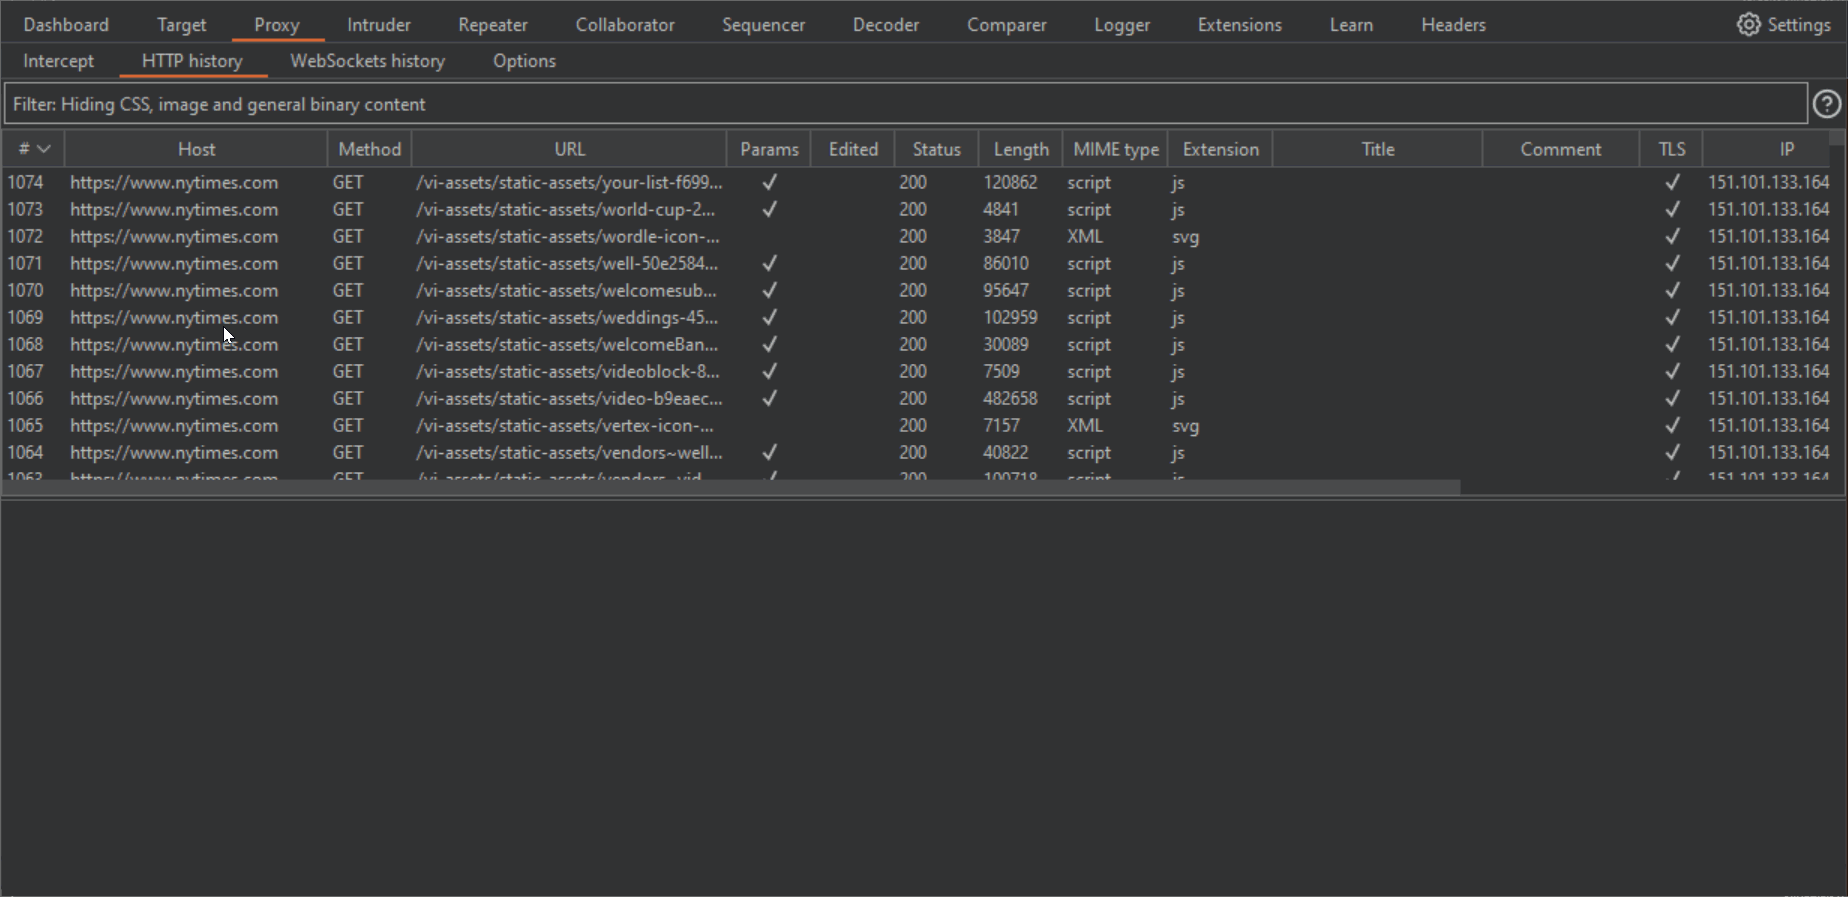Click TLS checkmark in row 1074

tap(1672, 182)
